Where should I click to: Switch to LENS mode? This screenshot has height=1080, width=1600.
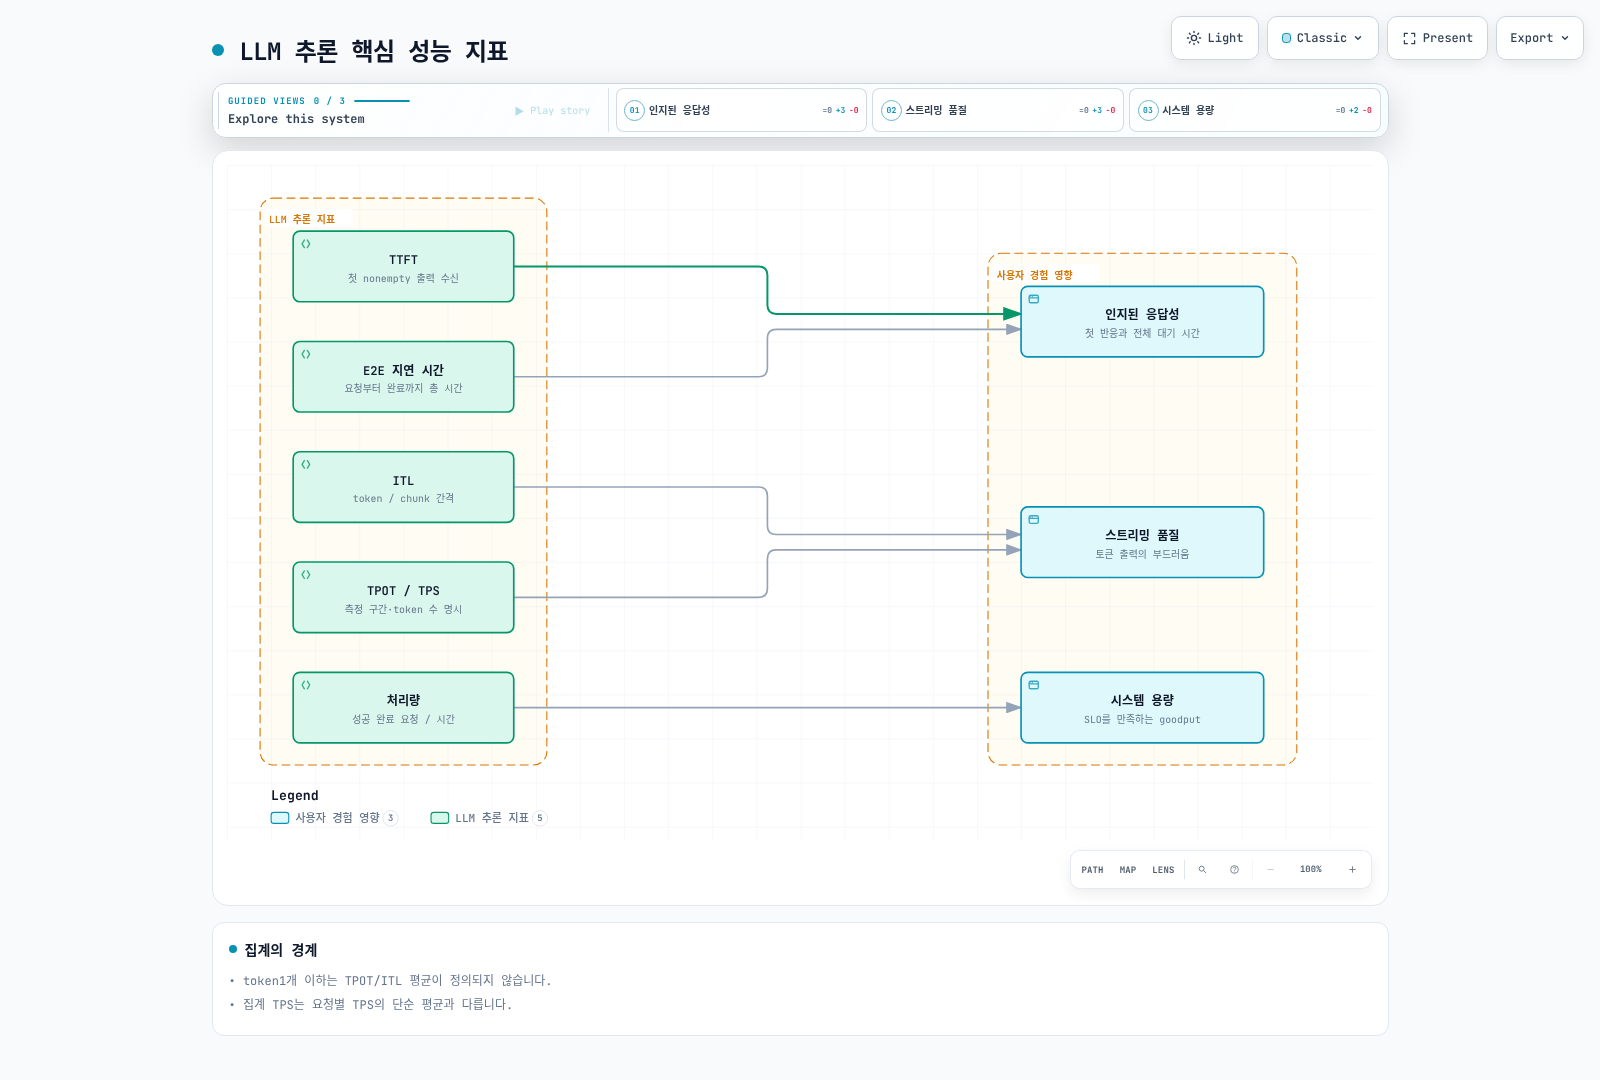coord(1163,870)
